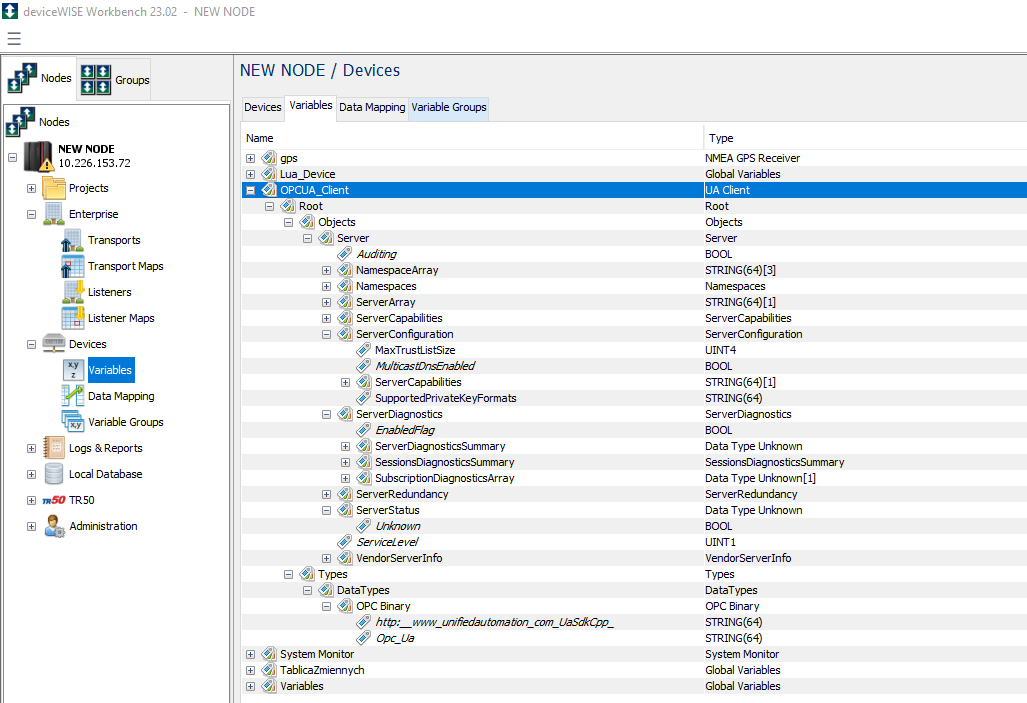Expand the Lua_Device row
The height and width of the screenshot is (703, 1027).
[250, 174]
